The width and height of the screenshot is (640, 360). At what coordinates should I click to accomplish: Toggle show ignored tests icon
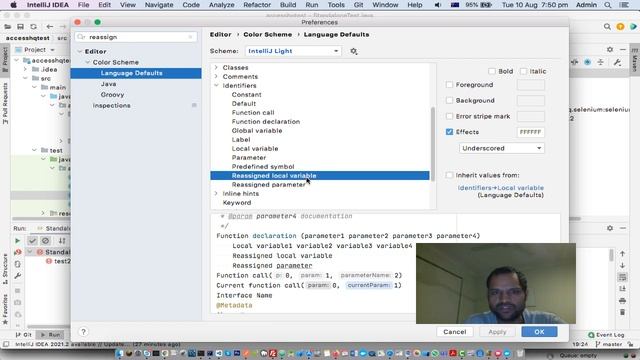click(x=45, y=241)
